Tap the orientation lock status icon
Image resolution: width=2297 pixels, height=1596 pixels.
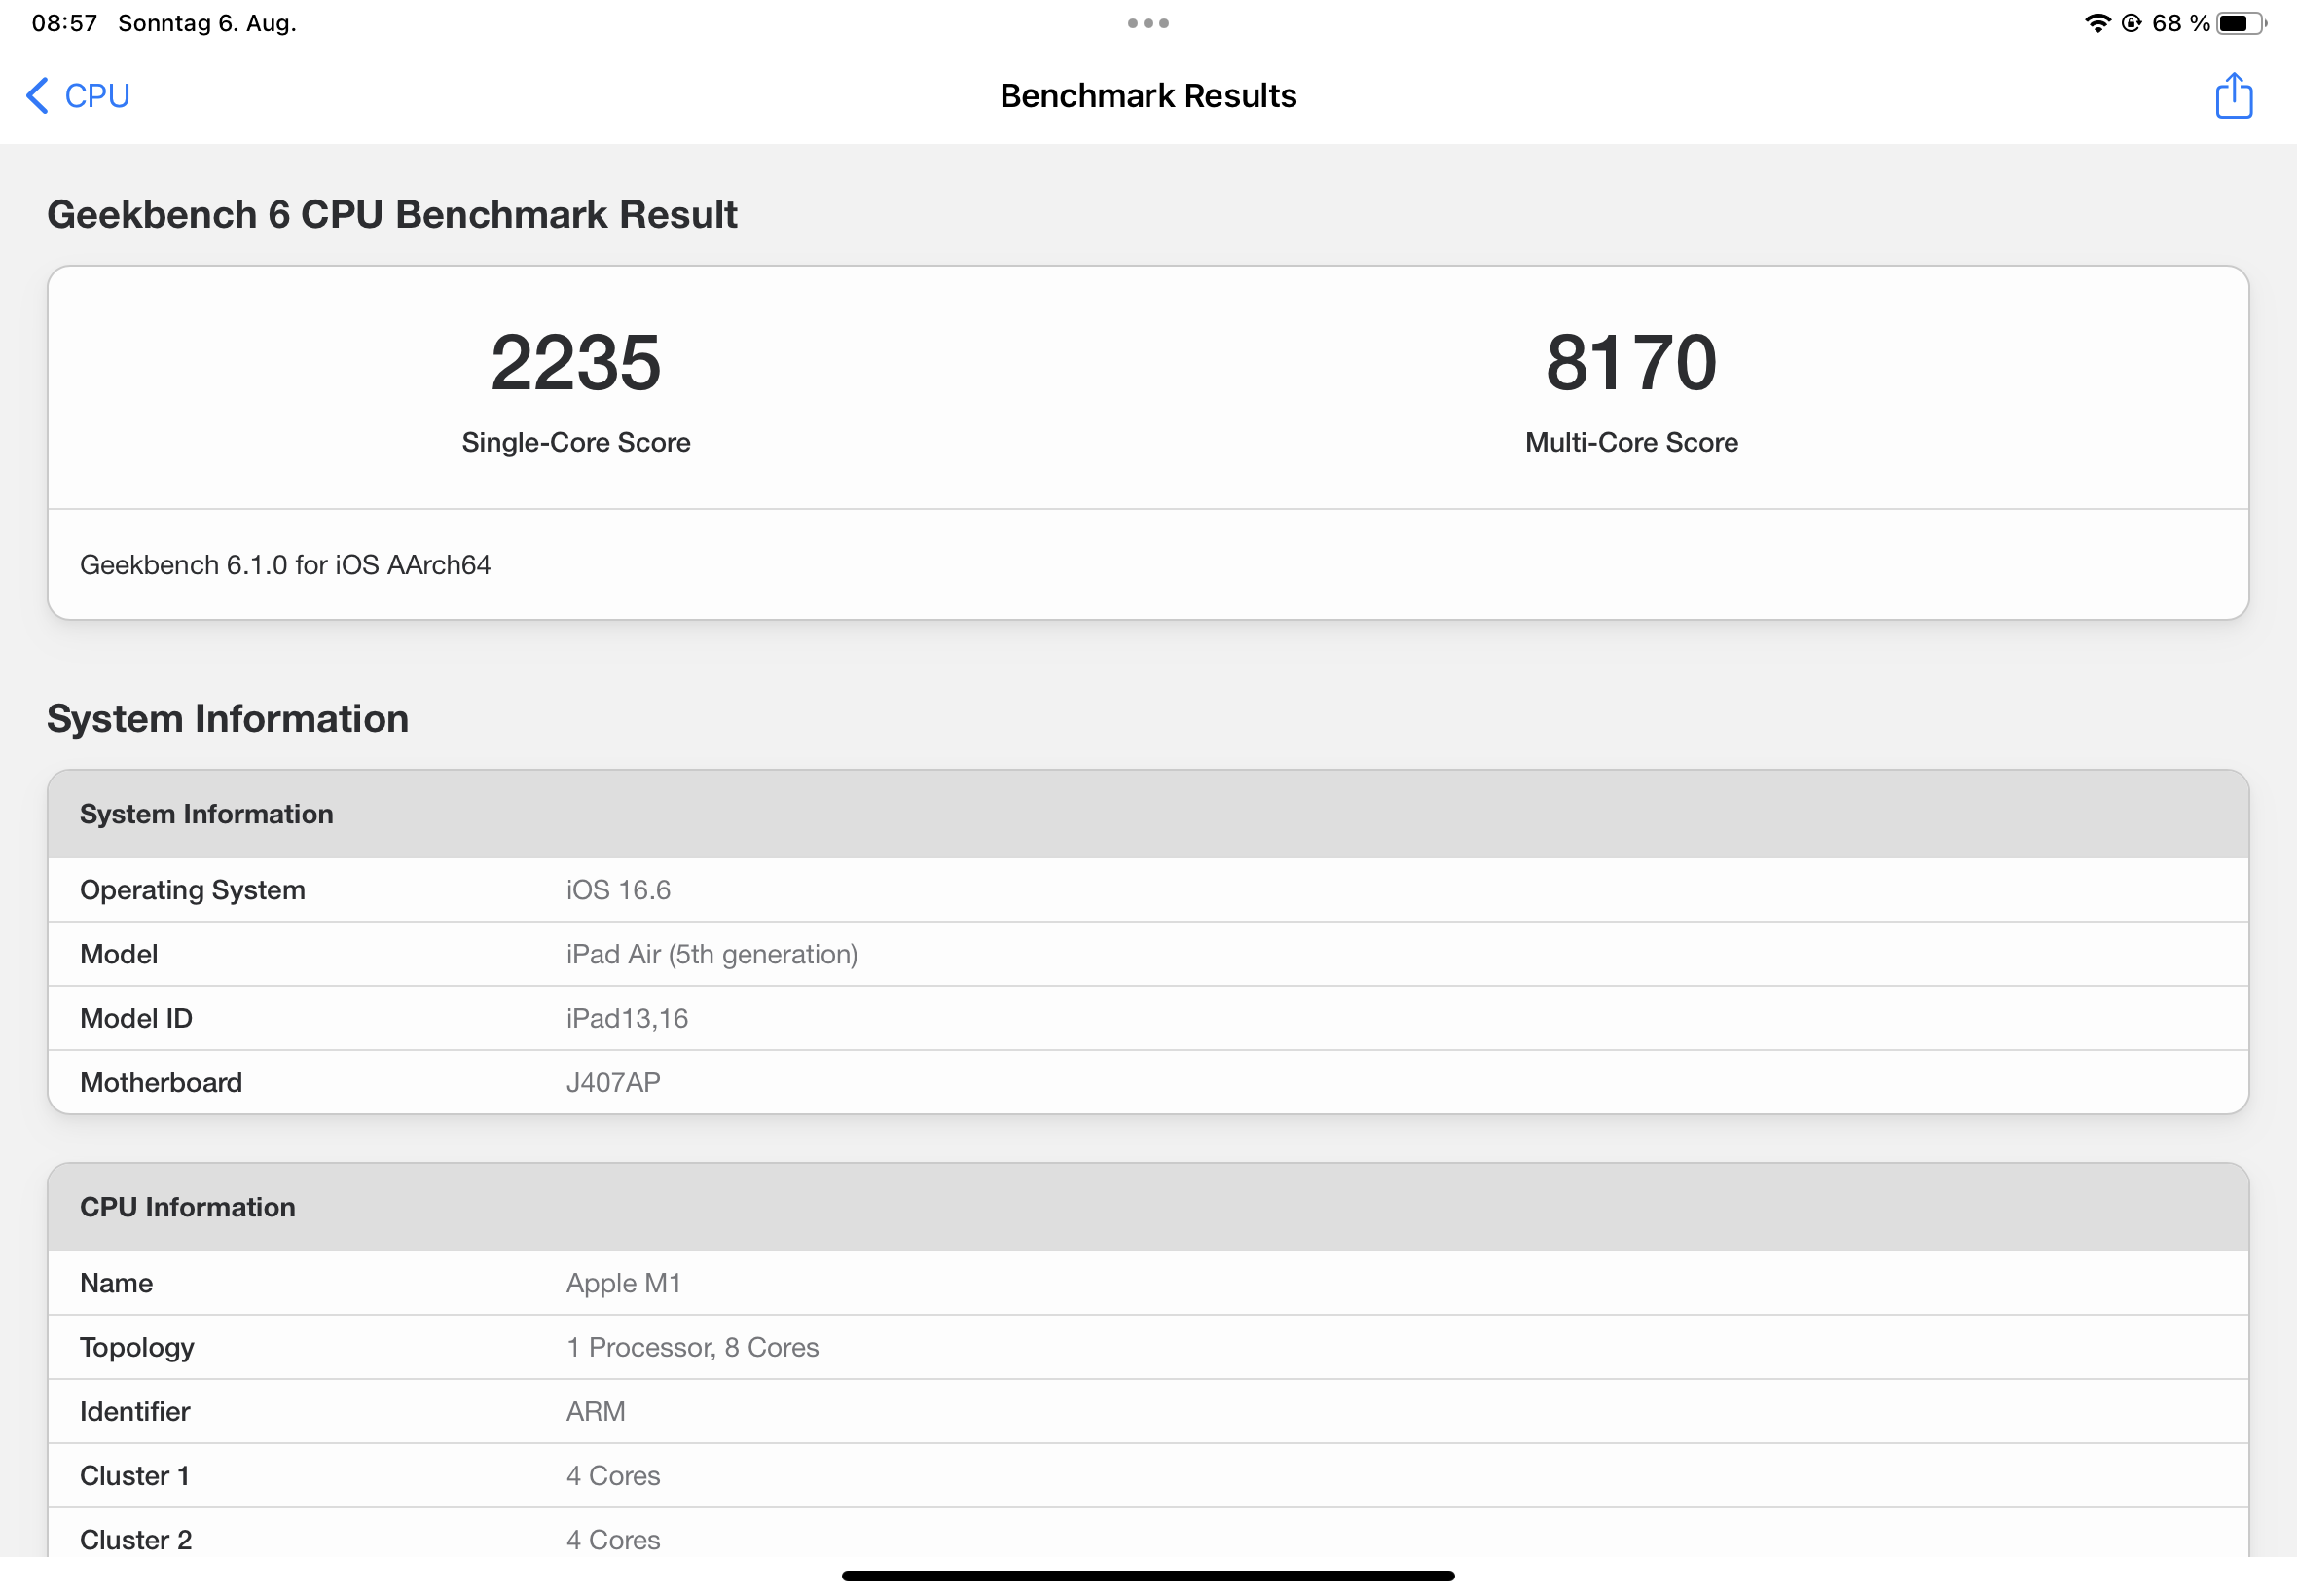click(x=2131, y=23)
